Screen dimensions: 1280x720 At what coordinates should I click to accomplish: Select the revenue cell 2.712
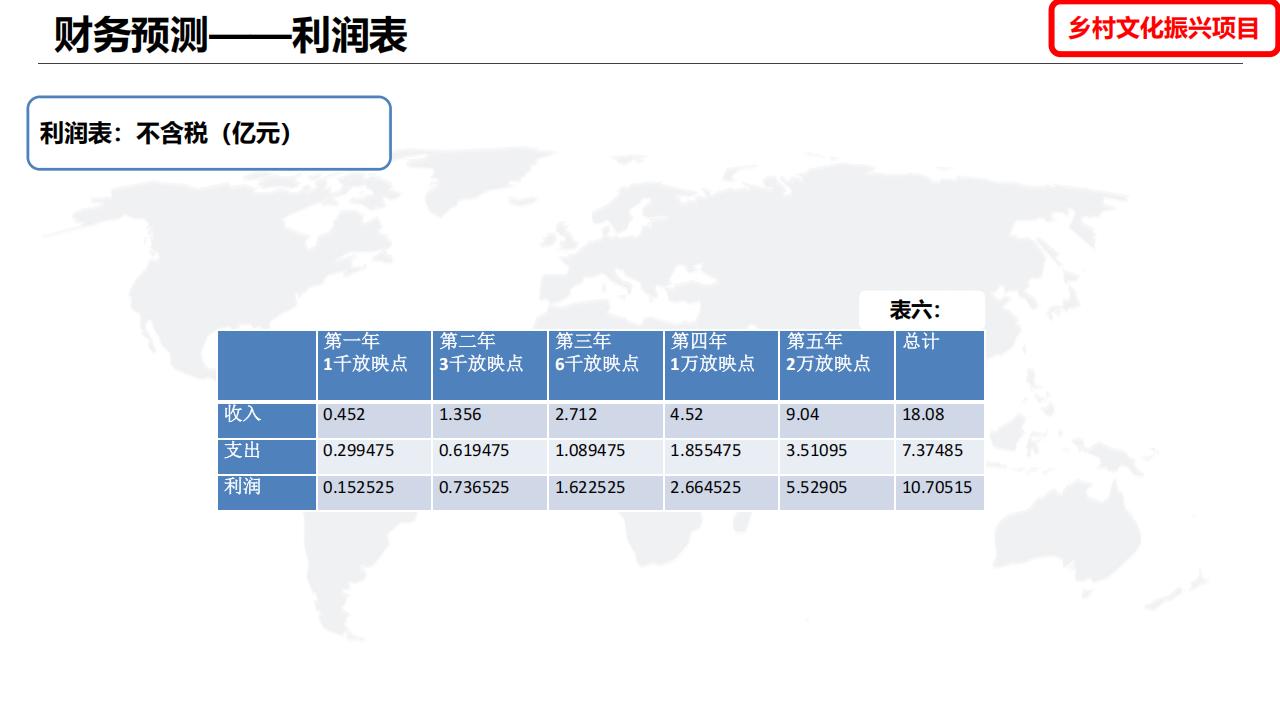point(606,420)
